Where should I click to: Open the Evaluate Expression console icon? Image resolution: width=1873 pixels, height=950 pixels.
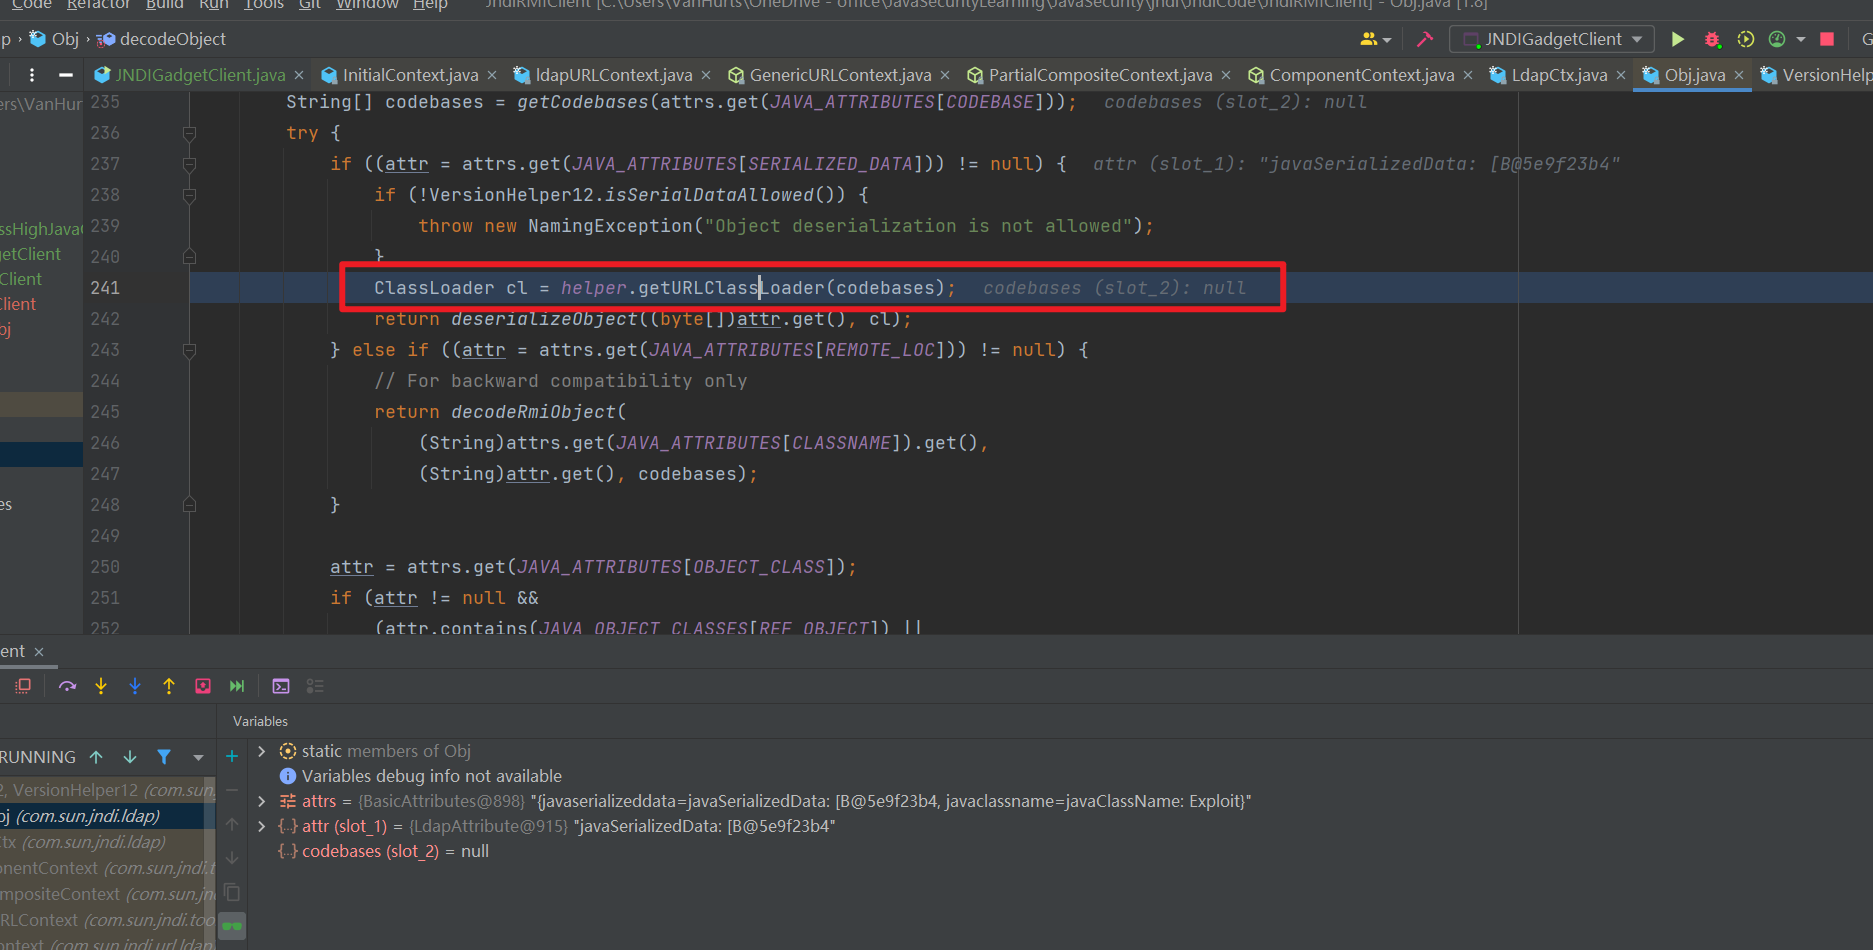[281, 686]
